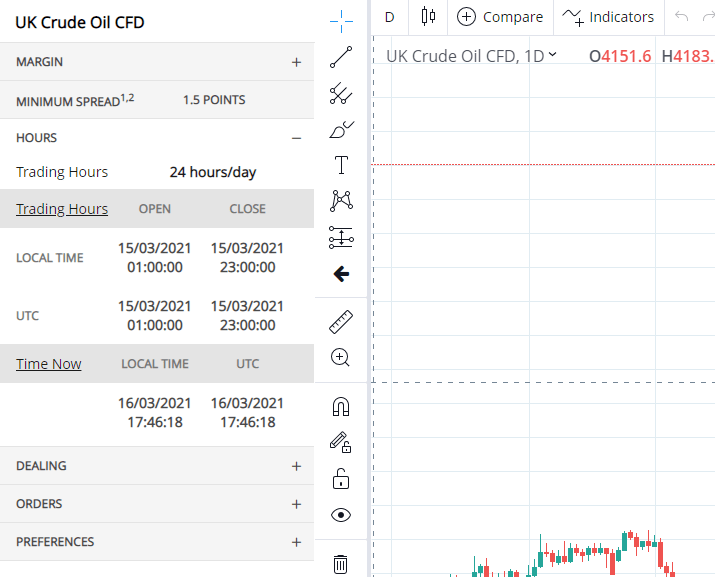Select the brush drawing tool
715x577 pixels.
click(x=341, y=130)
